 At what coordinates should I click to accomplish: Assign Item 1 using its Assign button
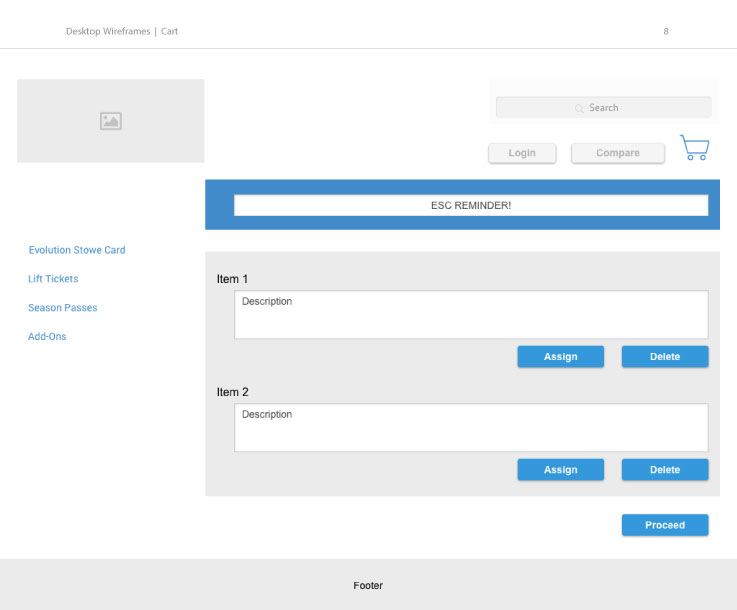click(560, 357)
